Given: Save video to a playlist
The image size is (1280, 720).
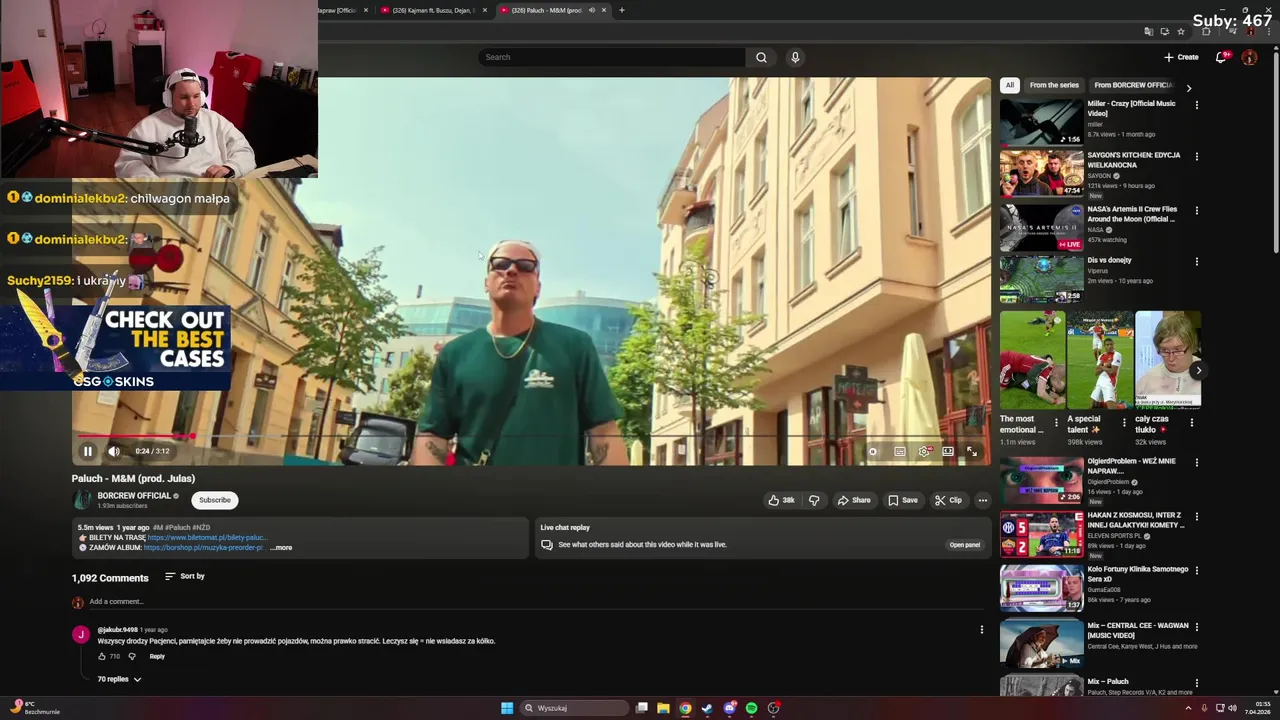Looking at the screenshot, I should [x=903, y=500].
